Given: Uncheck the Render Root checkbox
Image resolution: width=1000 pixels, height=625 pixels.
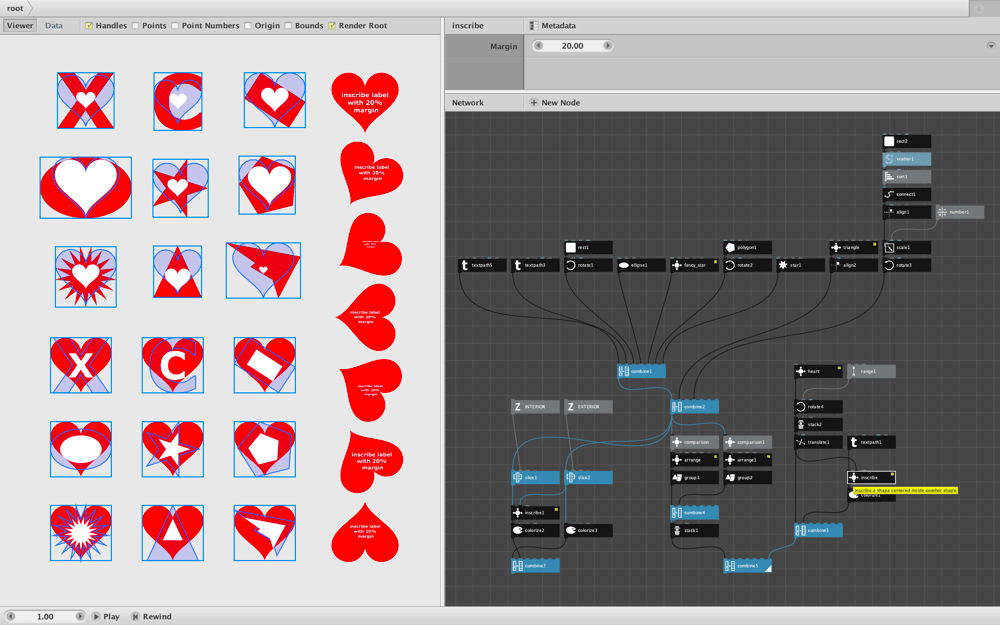Looking at the screenshot, I should coord(332,26).
